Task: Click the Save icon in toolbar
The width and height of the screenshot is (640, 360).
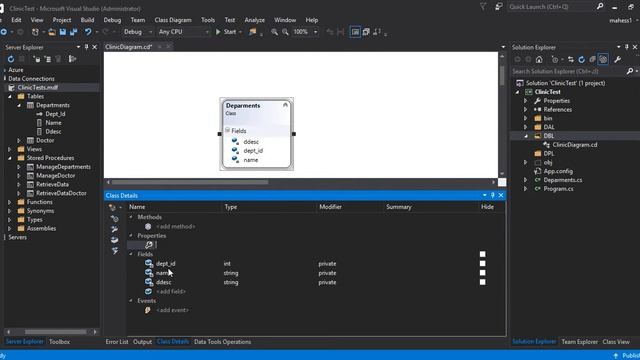Action: point(63,32)
